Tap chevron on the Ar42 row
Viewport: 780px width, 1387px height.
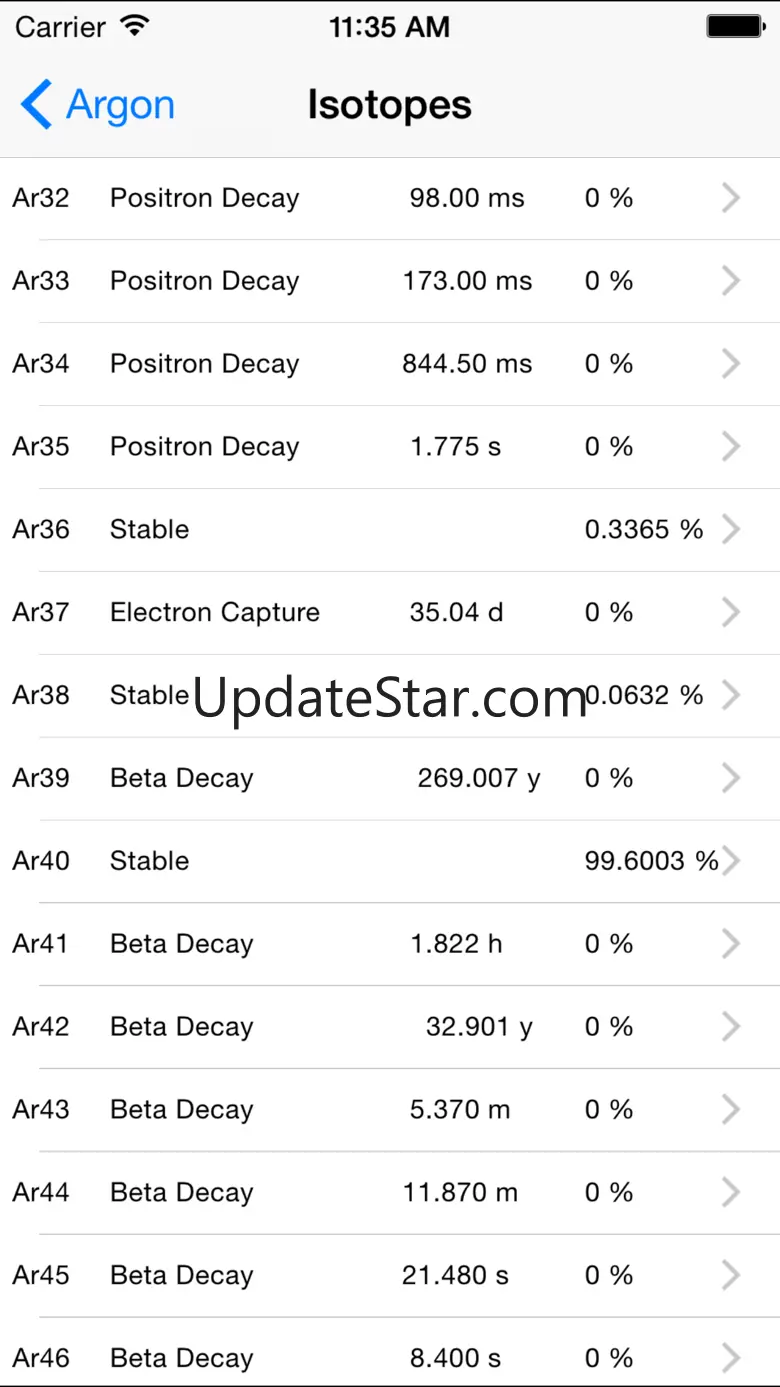731,1027
